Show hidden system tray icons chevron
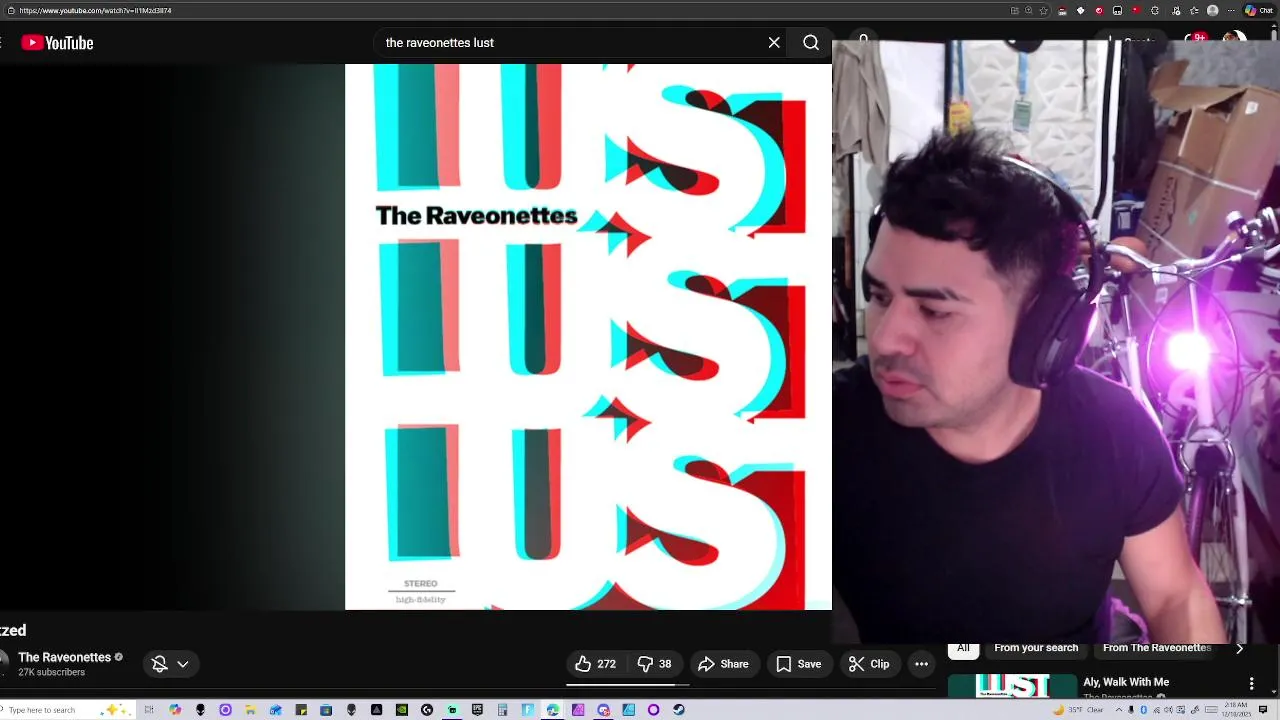The width and height of the screenshot is (1280, 720). 1119,710
